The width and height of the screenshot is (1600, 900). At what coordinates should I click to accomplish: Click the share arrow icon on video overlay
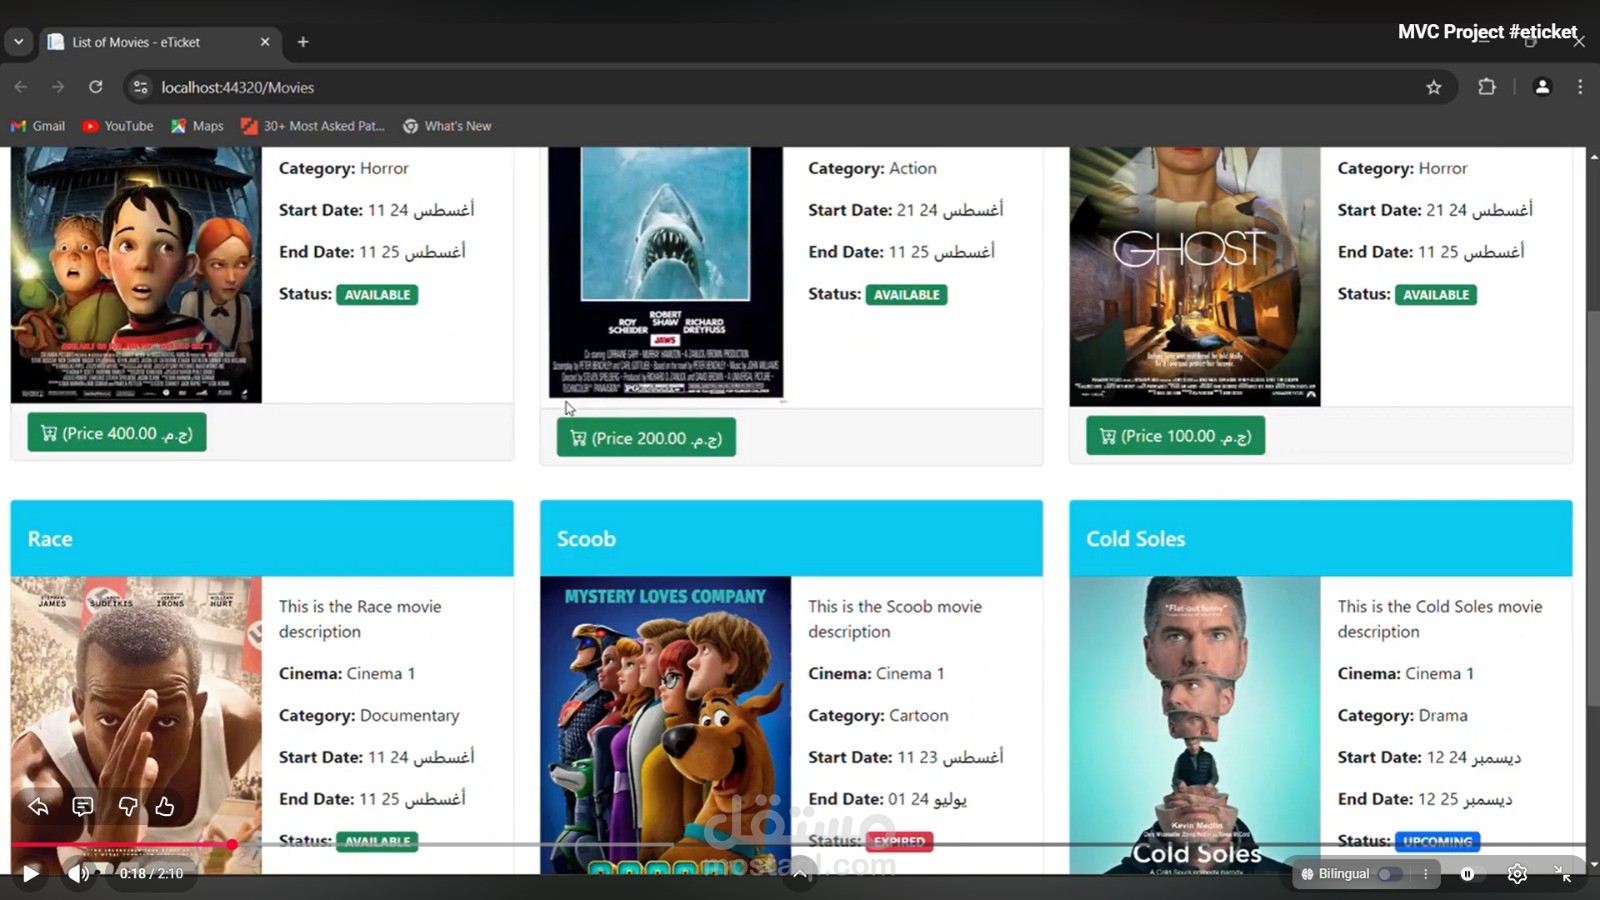tap(38, 806)
